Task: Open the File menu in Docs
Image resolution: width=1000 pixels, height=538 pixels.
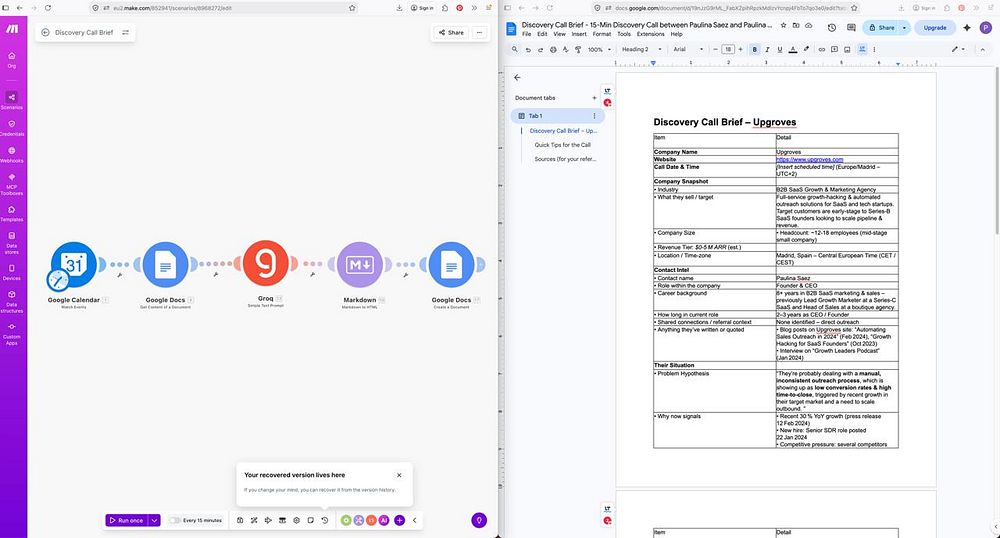Action: point(527,34)
